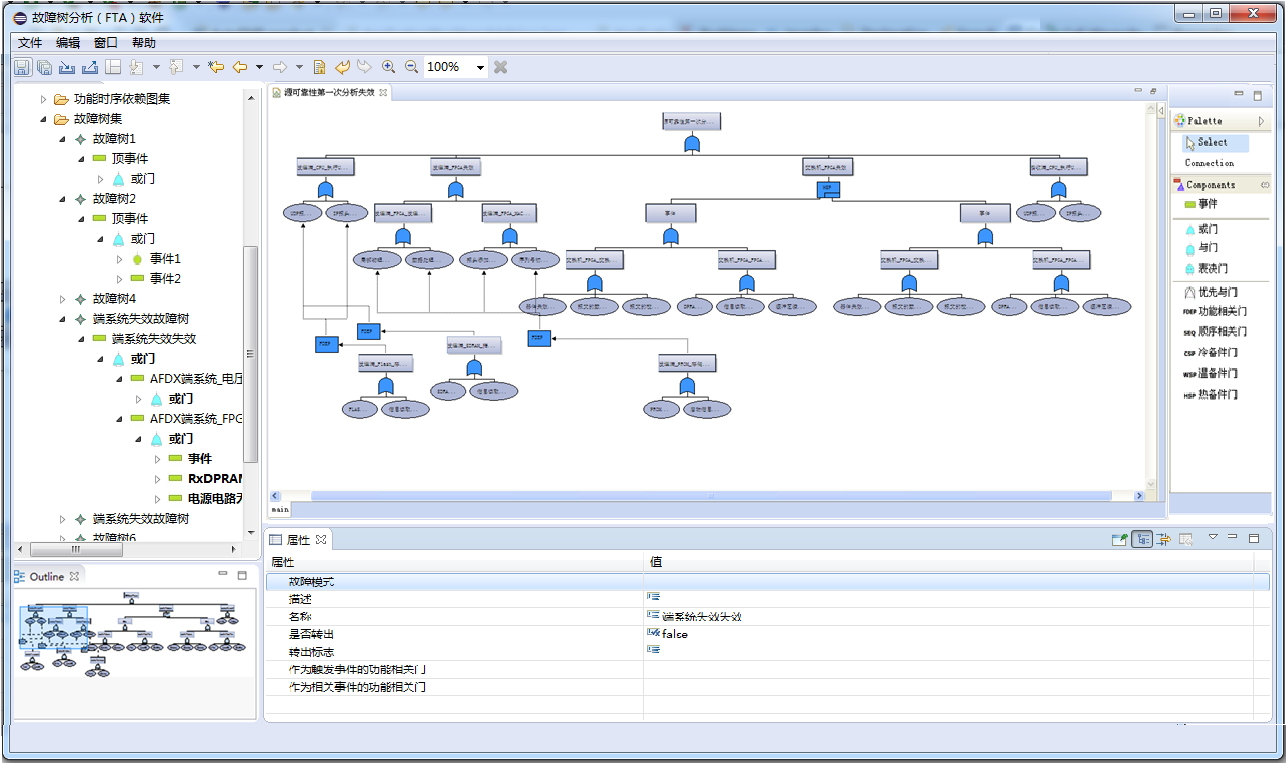Click the Palette collapse arrow on the right

pos(1262,121)
